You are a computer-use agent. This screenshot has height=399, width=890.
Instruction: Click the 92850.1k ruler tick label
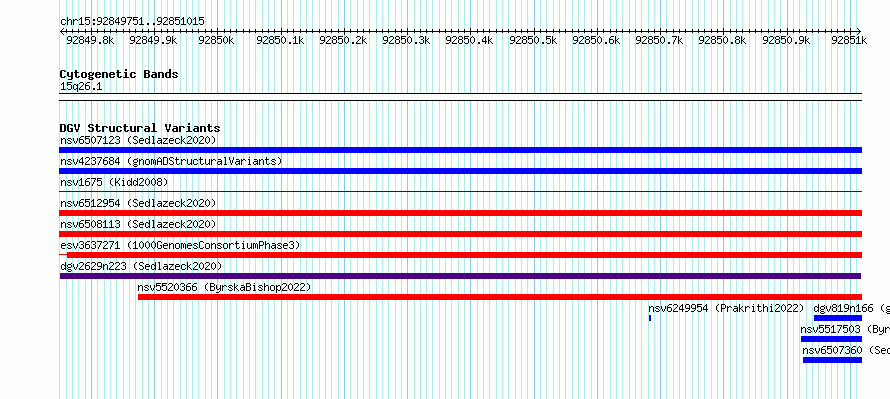280,40
